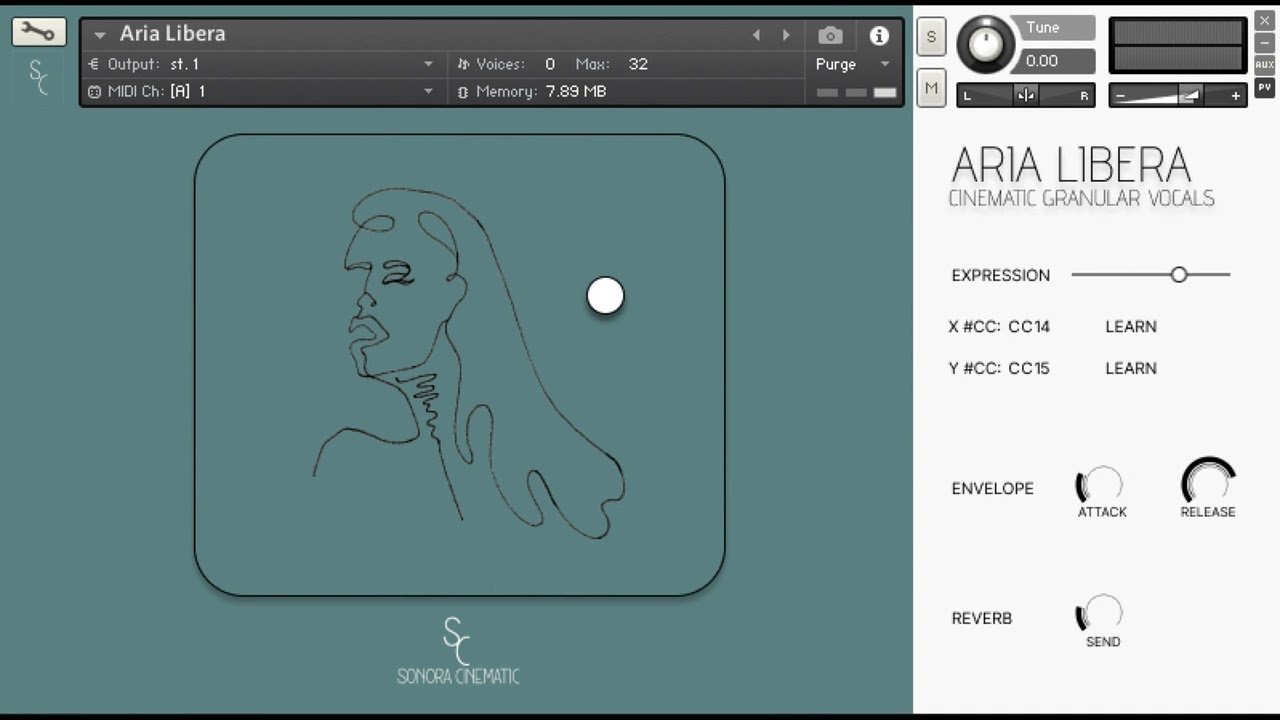Click the voices icon beside Voices label
Image resolution: width=1280 pixels, height=720 pixels.
pos(463,64)
